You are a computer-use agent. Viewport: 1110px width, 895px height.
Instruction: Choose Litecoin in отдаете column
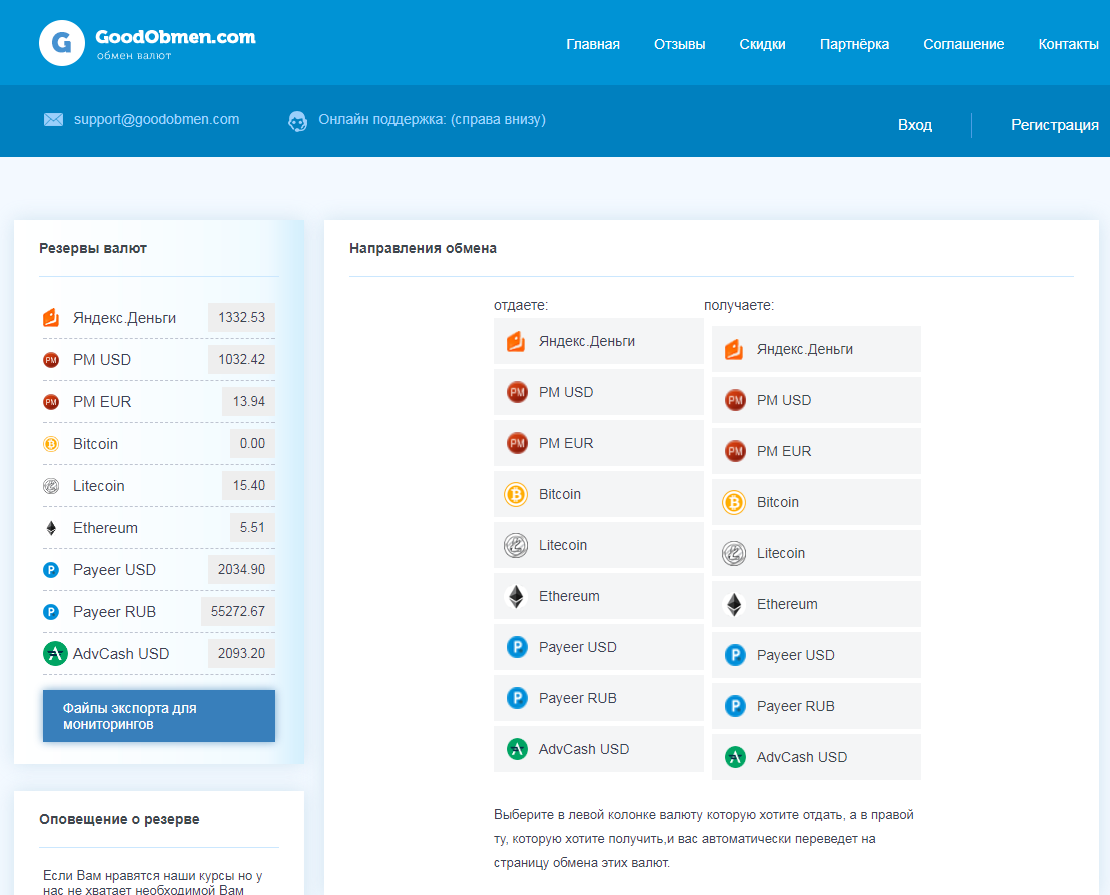599,545
